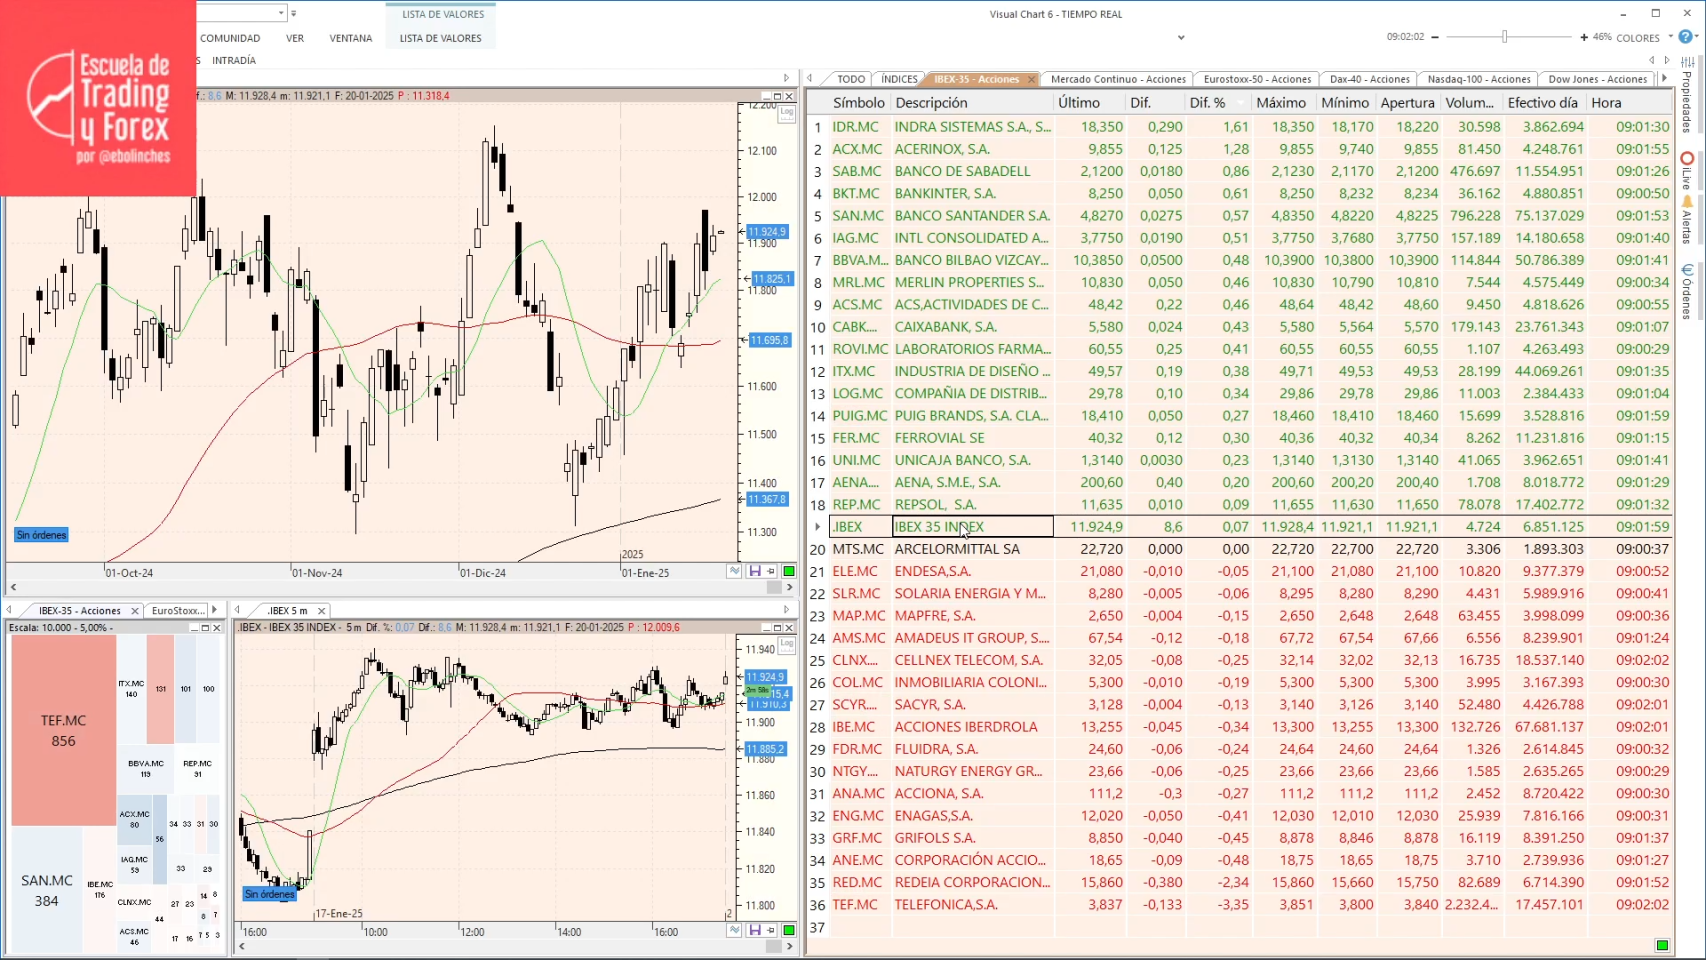
Task: Open the VER menu
Action: [x=295, y=38]
